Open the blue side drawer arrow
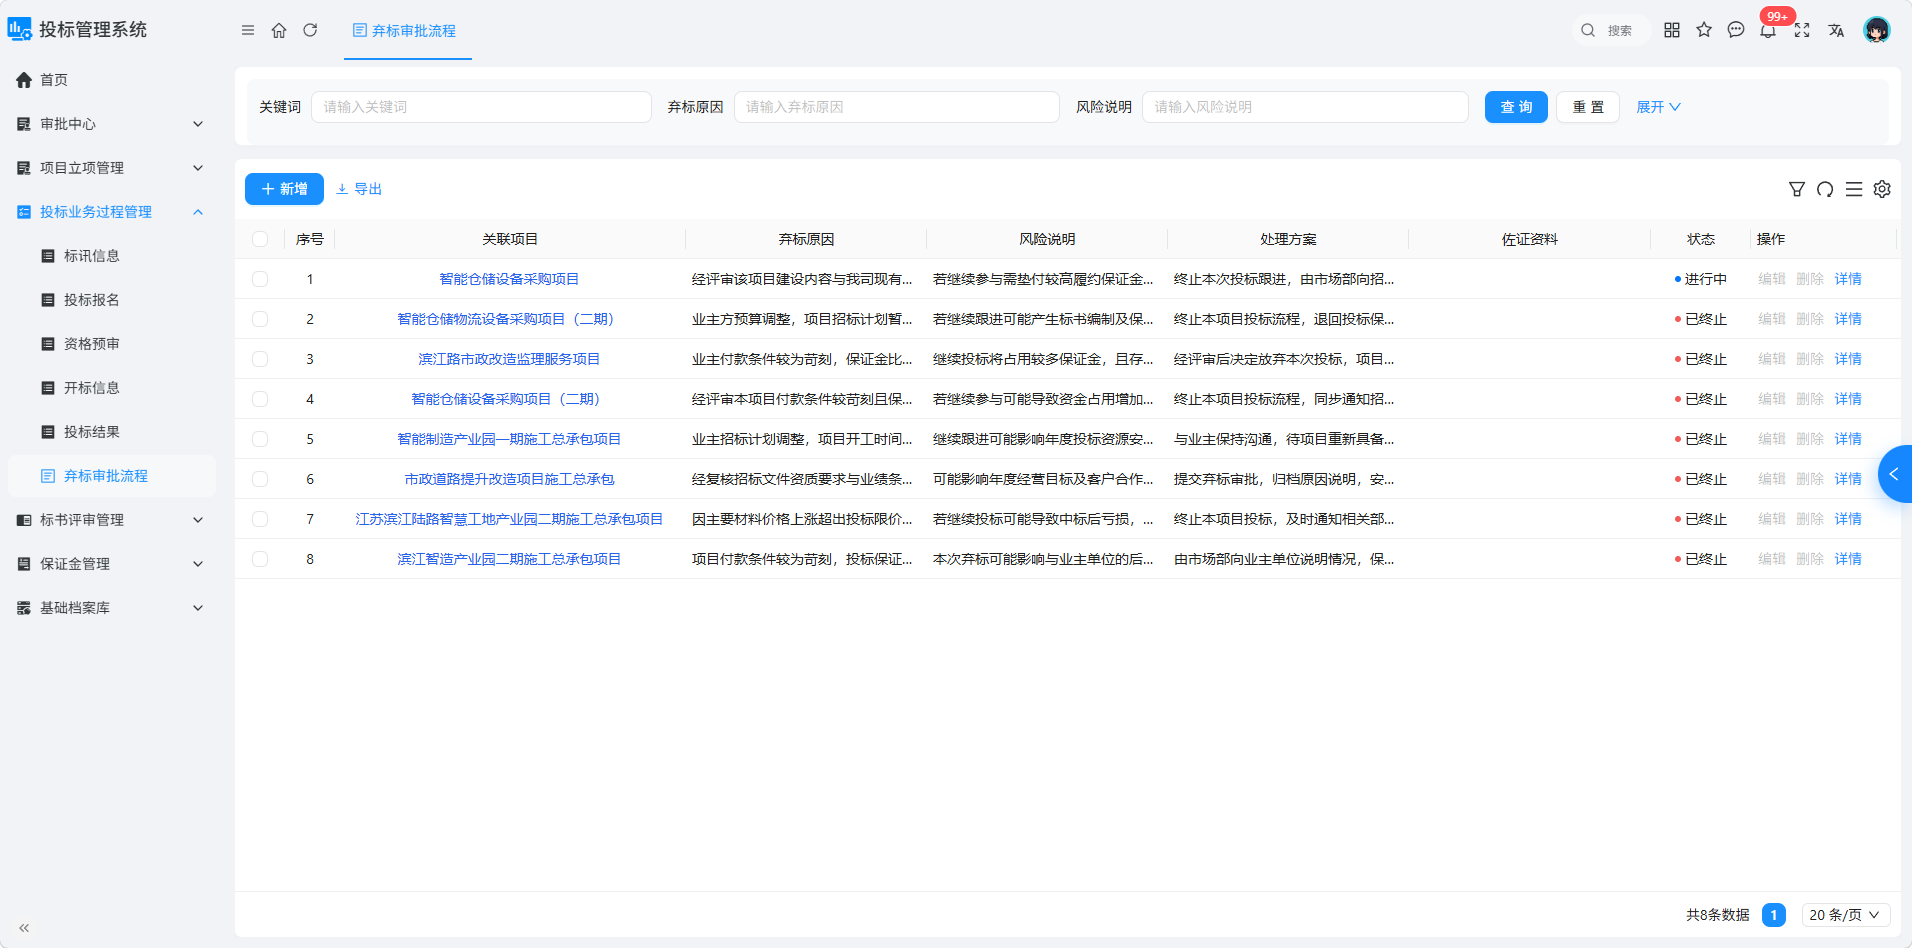The width and height of the screenshot is (1912, 948). (1895, 474)
